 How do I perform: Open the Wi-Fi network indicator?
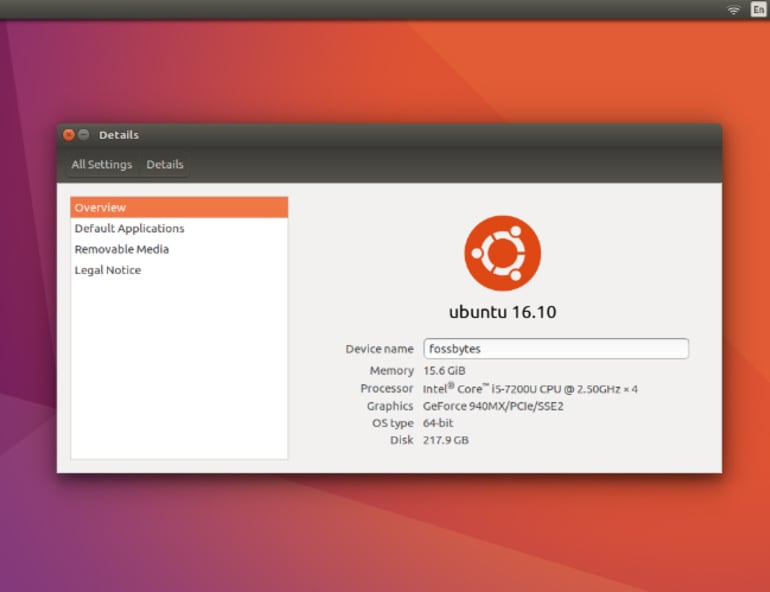(x=733, y=10)
